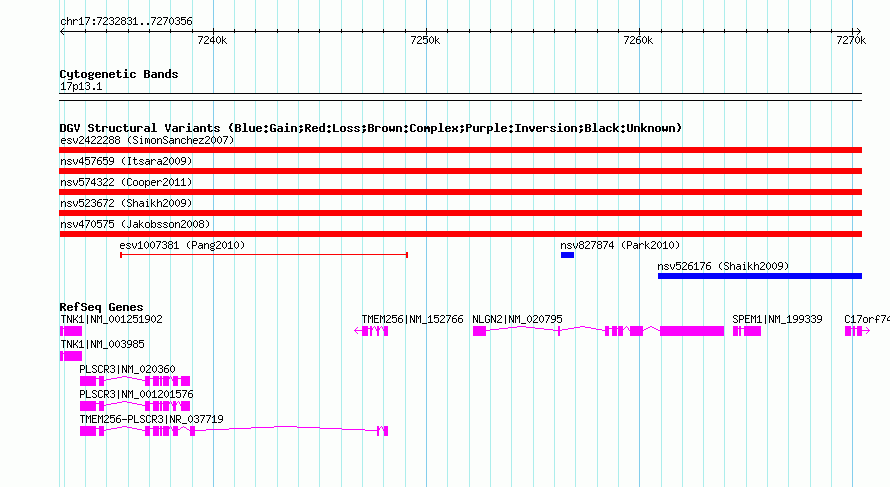
Task: Select the nsv574322 (Cooper2011) variant bar
Action: pos(460,192)
